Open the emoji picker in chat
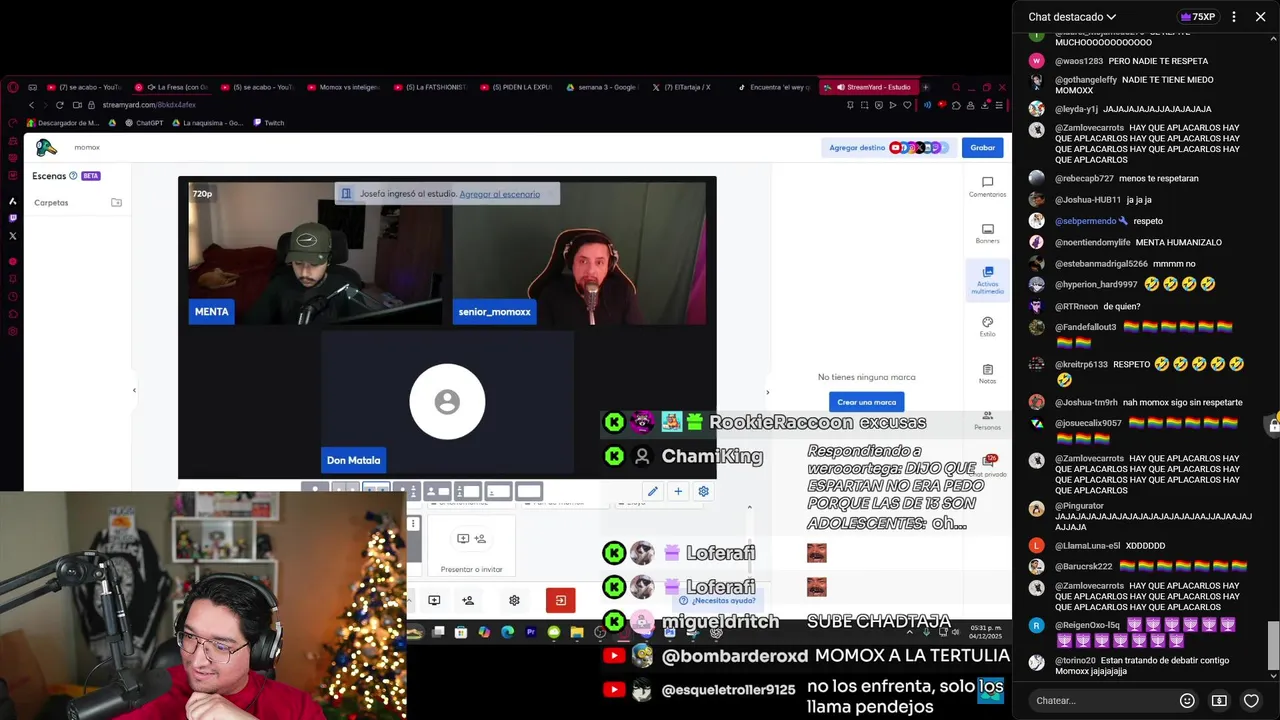Screen dimensions: 1280x720 tap(1187, 701)
